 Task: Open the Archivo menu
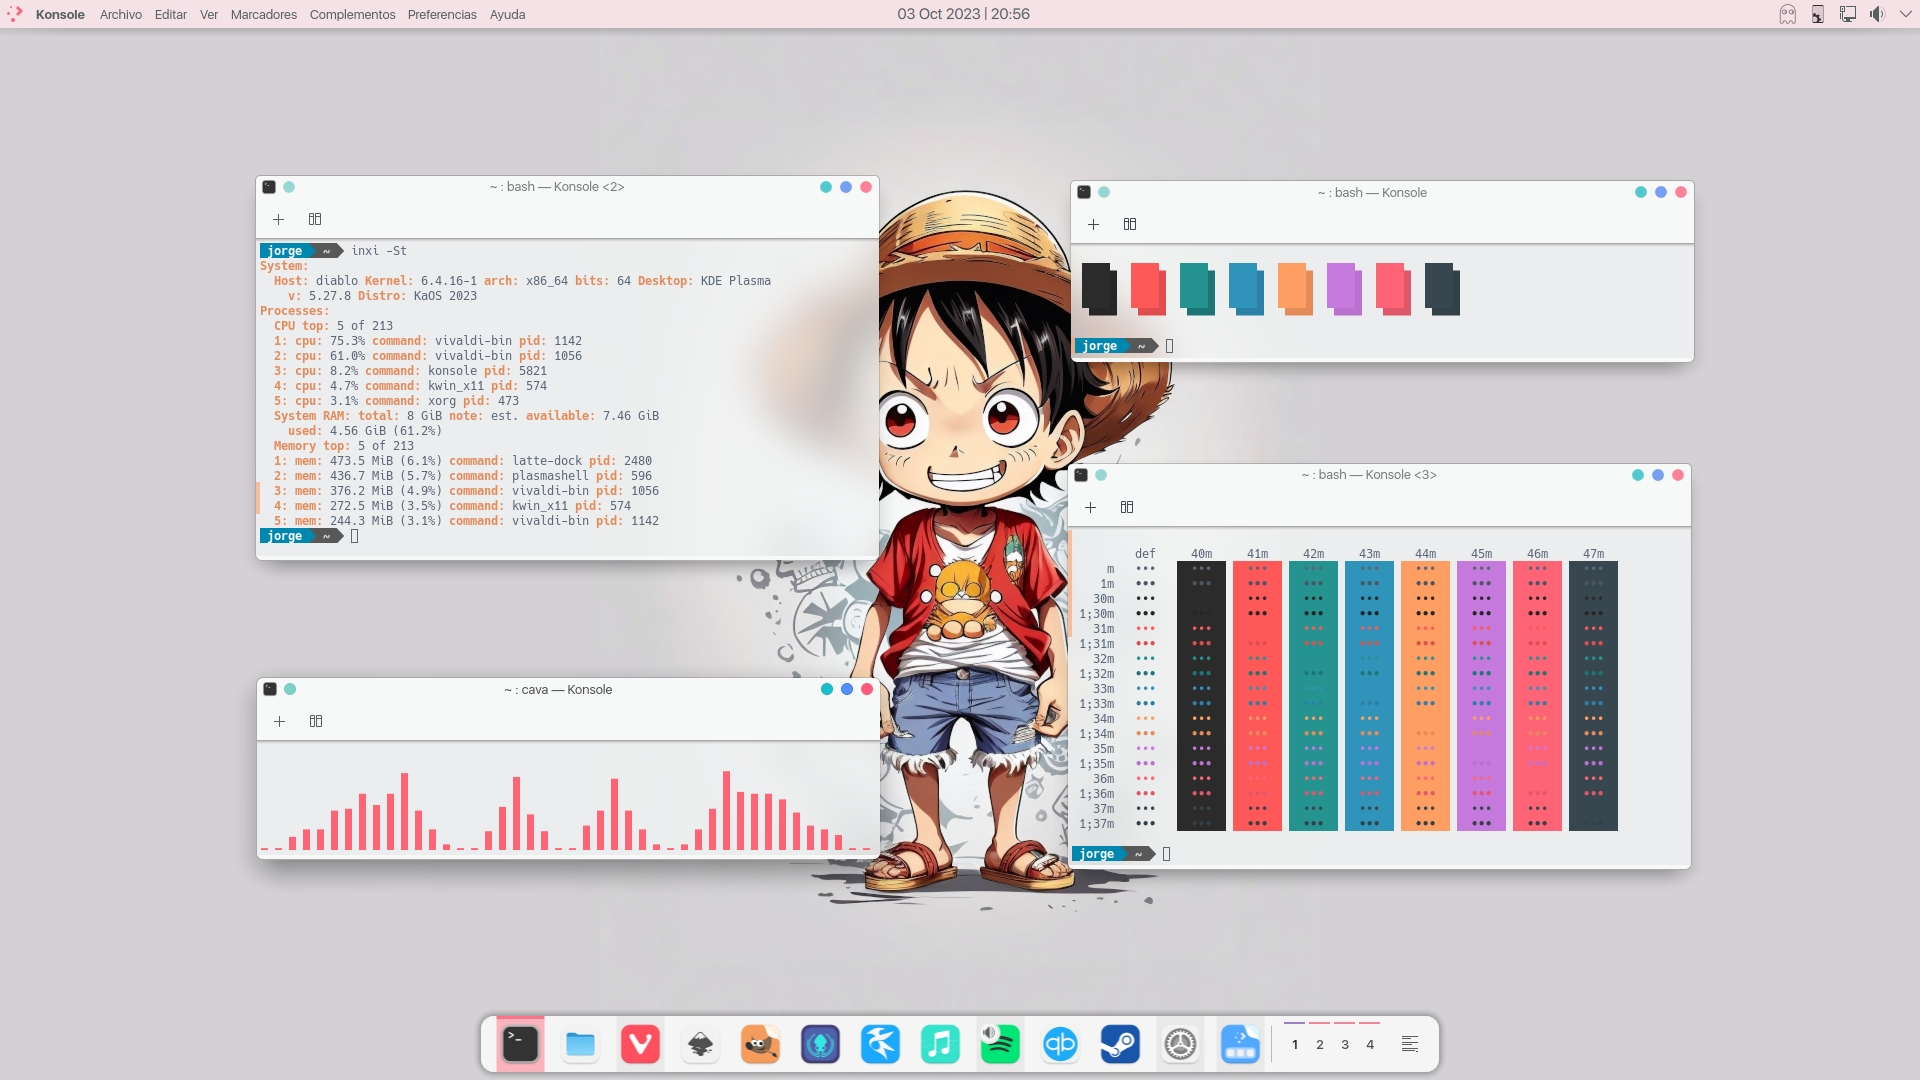121,14
